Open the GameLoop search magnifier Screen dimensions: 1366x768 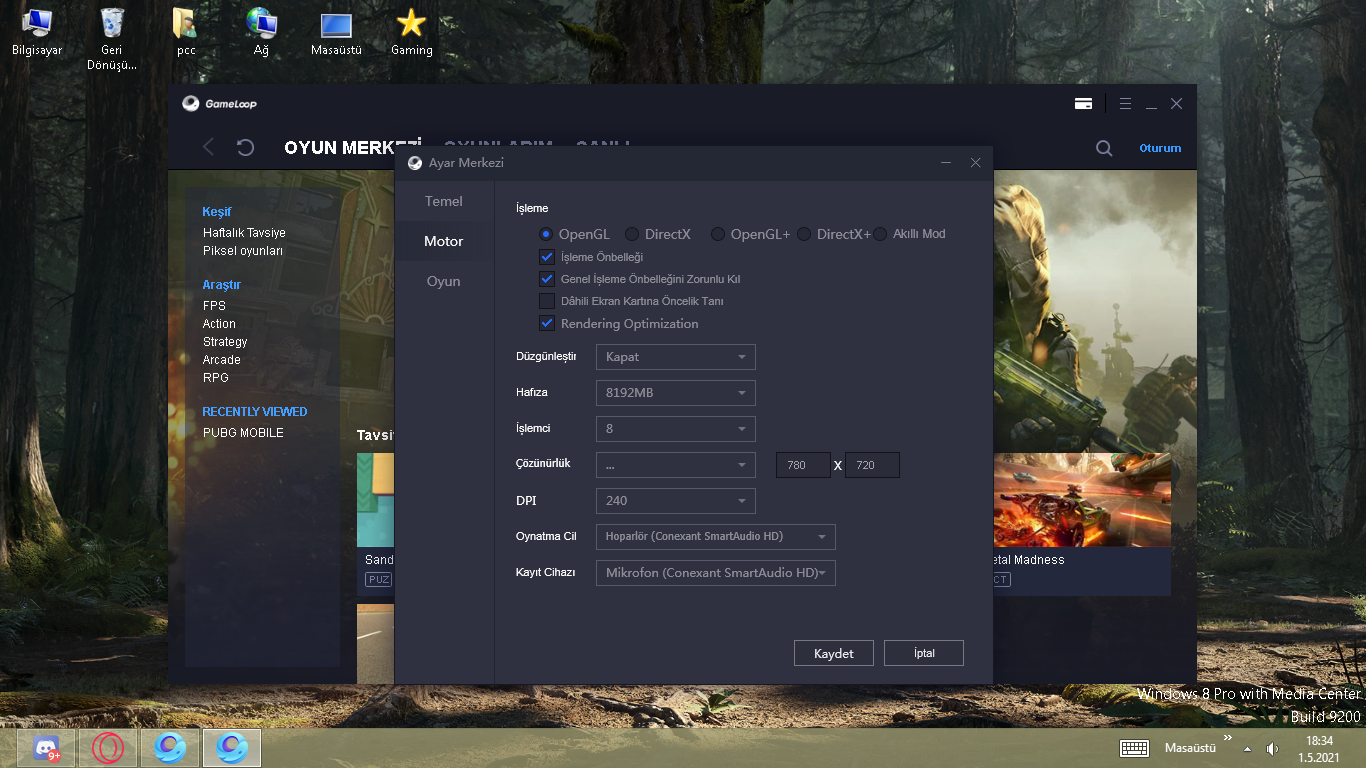coord(1104,148)
